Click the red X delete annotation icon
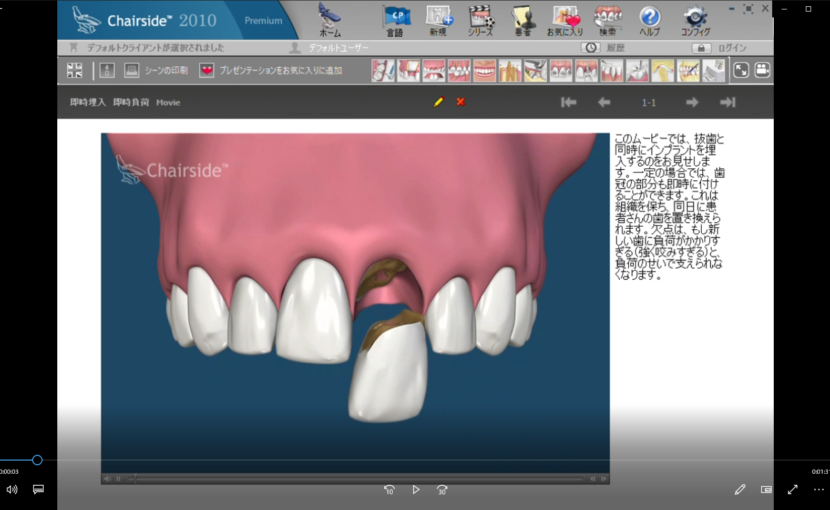 [x=461, y=102]
